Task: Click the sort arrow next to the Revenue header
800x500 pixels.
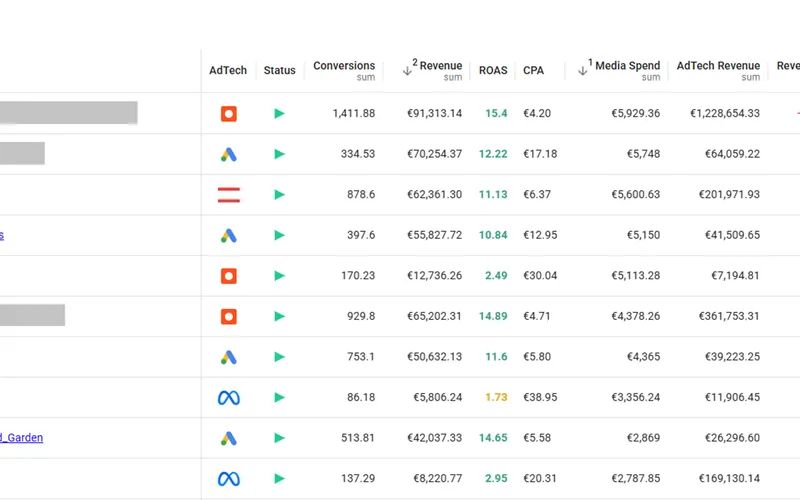Action: tap(407, 71)
